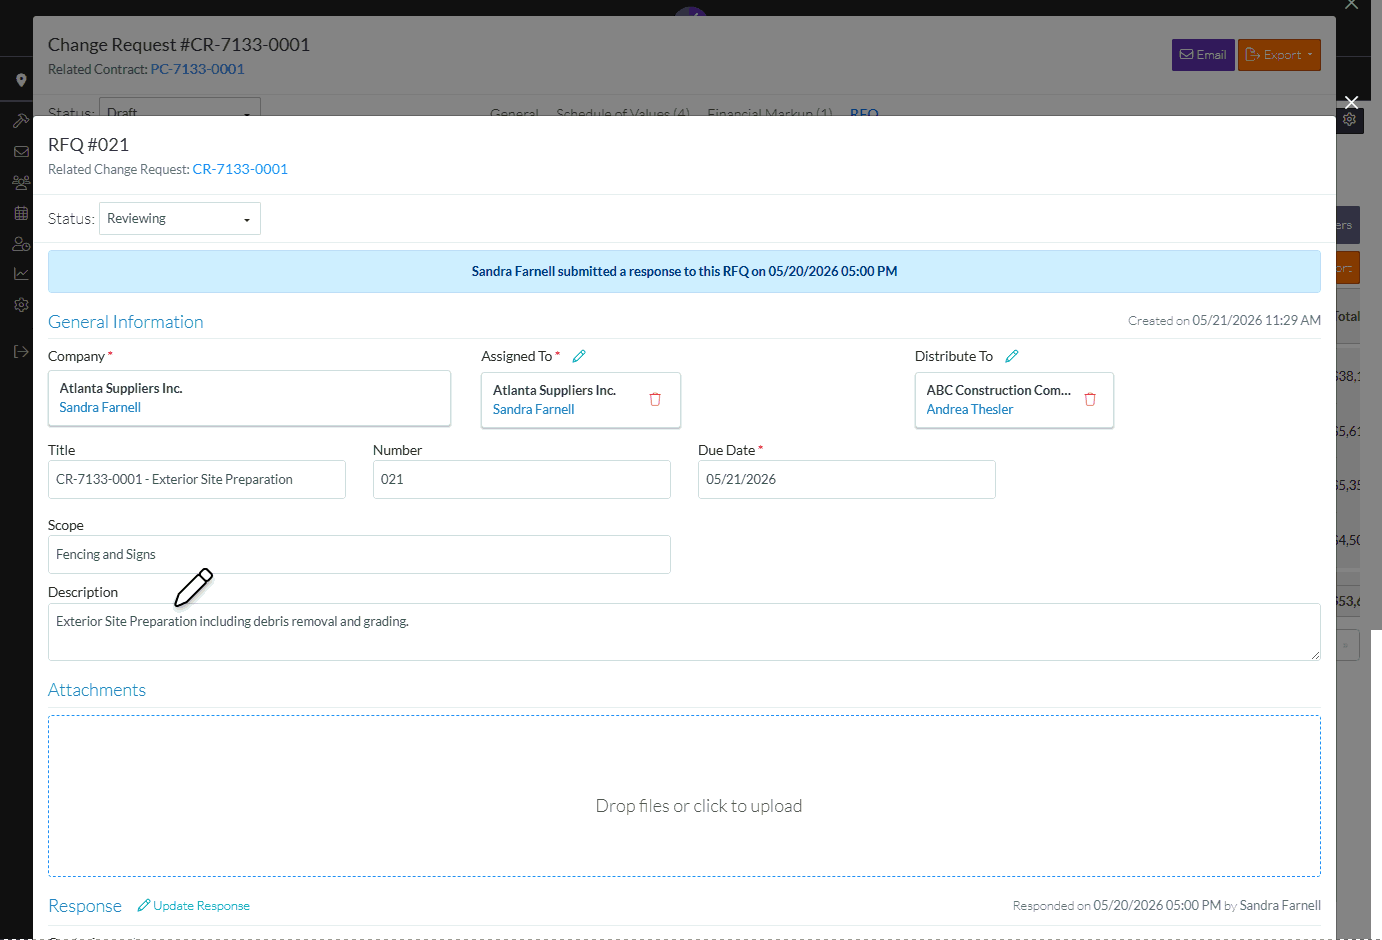Click the Description text area
The image size is (1382, 940).
(684, 632)
